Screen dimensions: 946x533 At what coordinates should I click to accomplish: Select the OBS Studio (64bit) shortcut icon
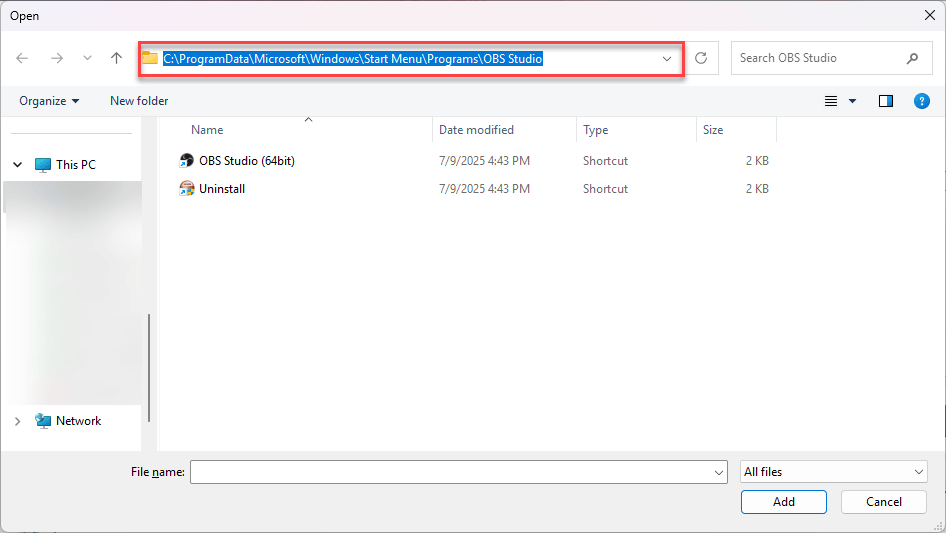[186, 161]
